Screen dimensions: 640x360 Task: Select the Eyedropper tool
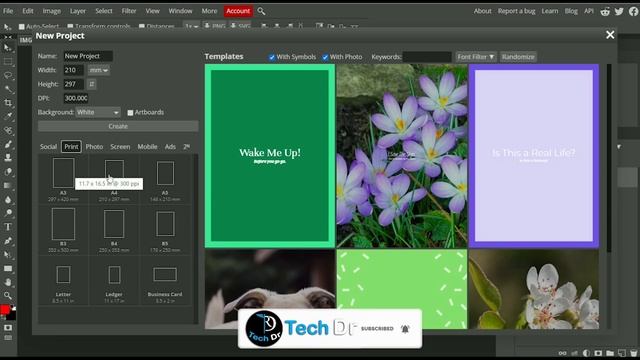click(x=8, y=117)
